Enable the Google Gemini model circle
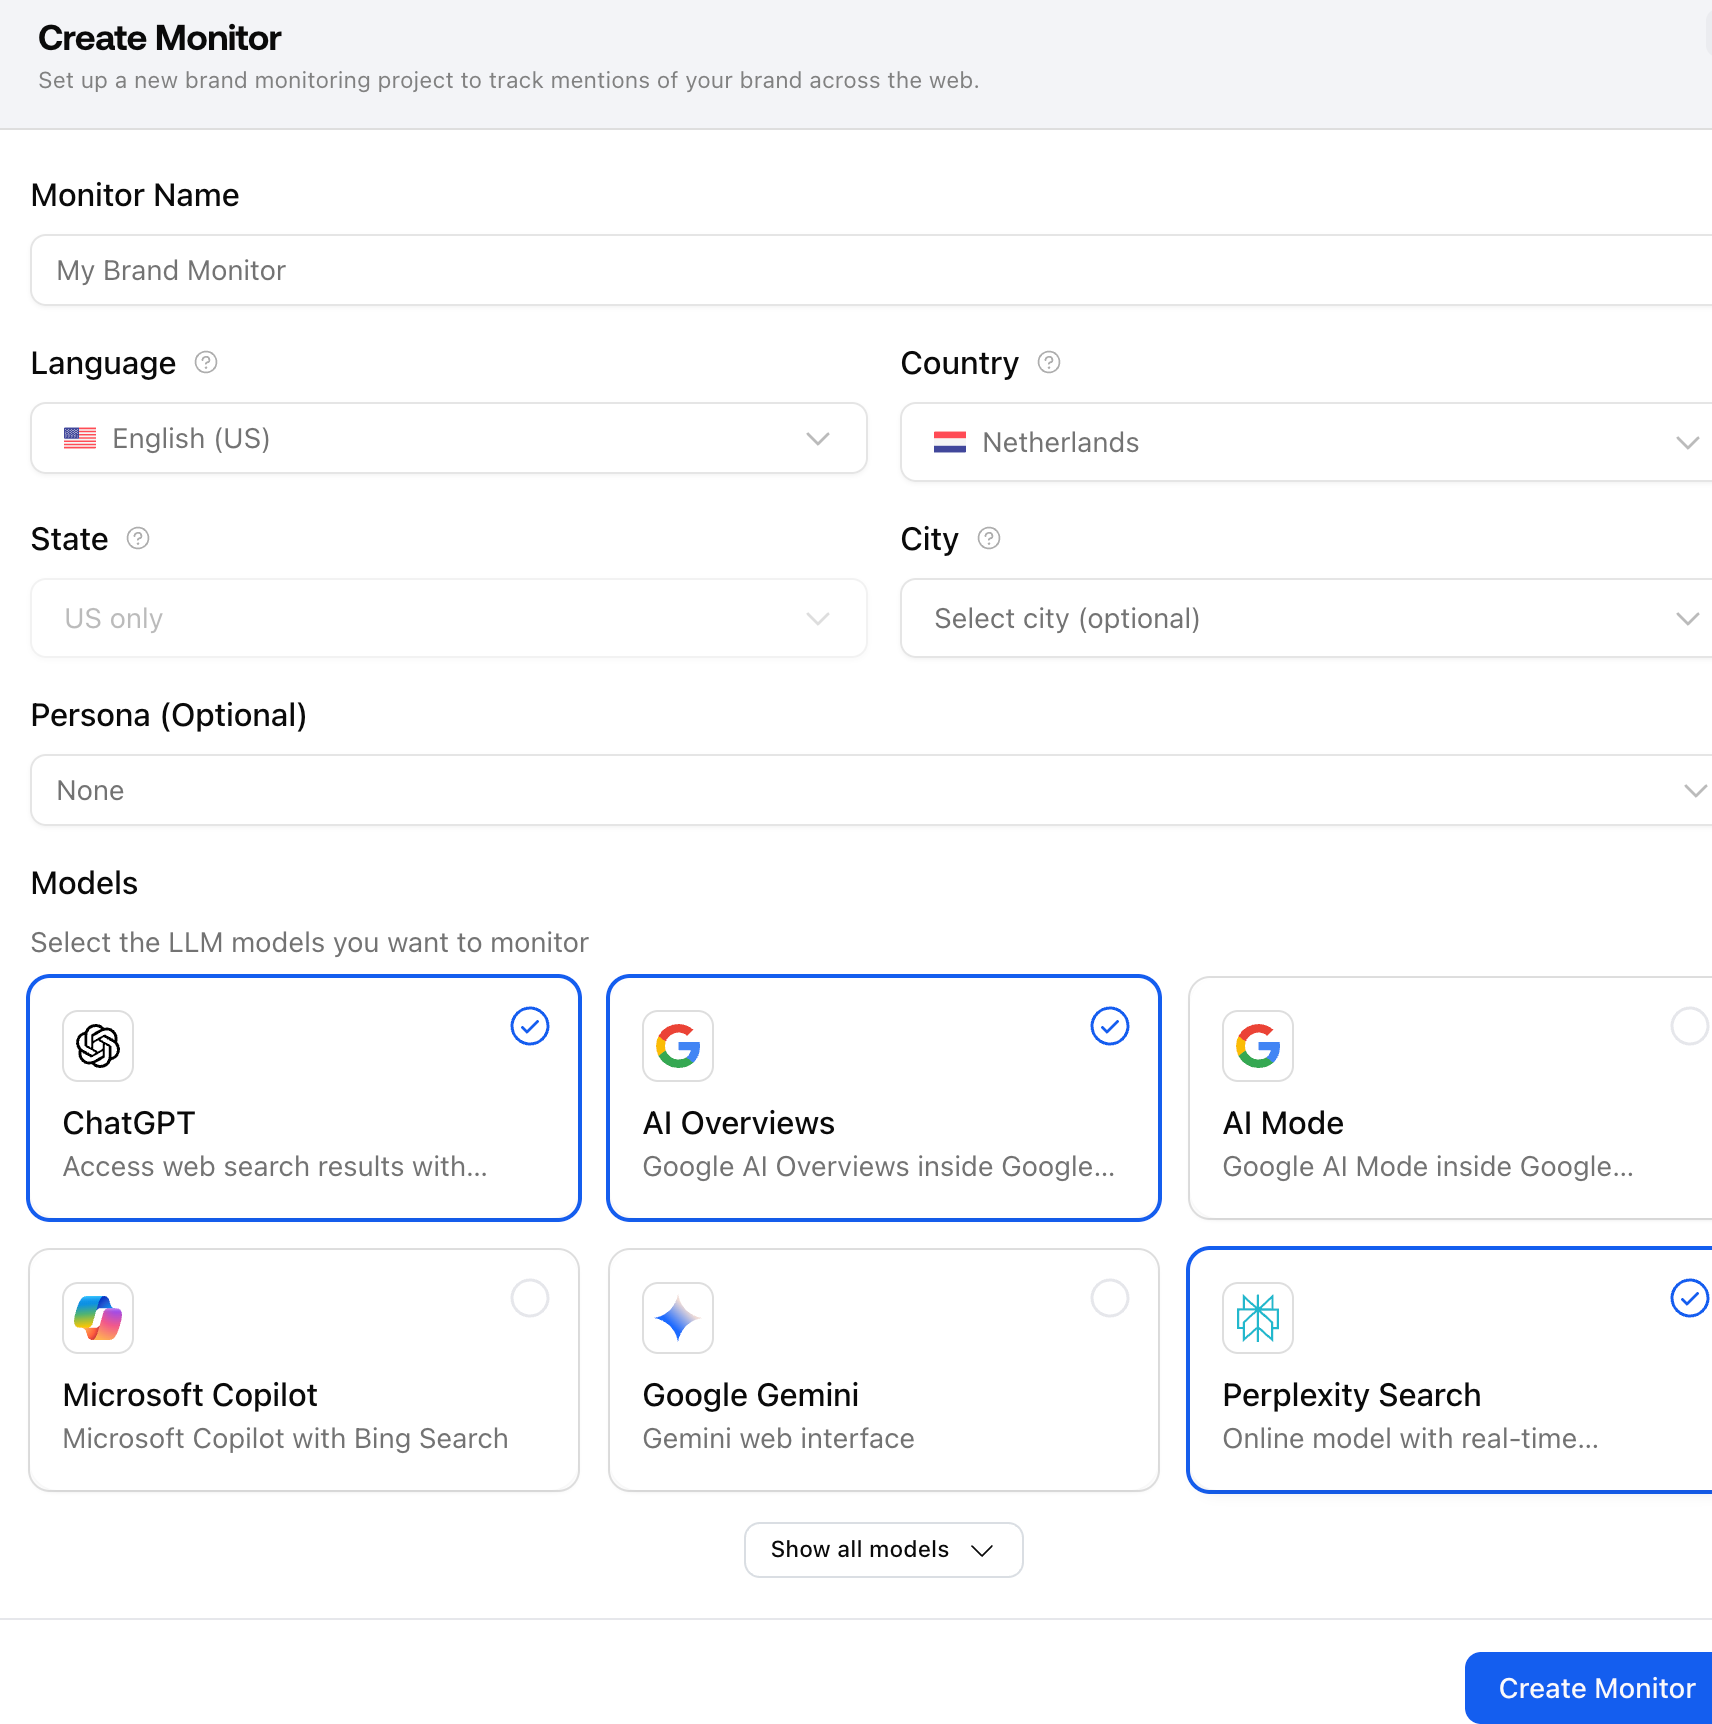Viewport: 1712px width, 1724px height. point(1110,1298)
